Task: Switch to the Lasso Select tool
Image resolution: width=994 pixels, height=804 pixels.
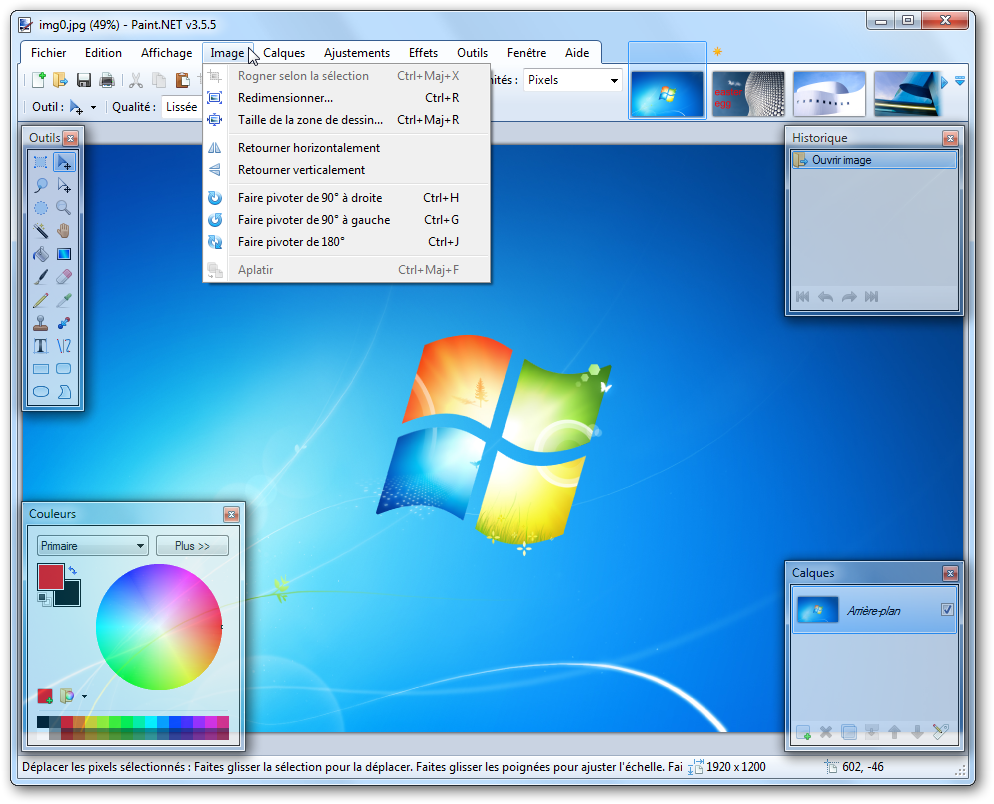Action: point(40,185)
